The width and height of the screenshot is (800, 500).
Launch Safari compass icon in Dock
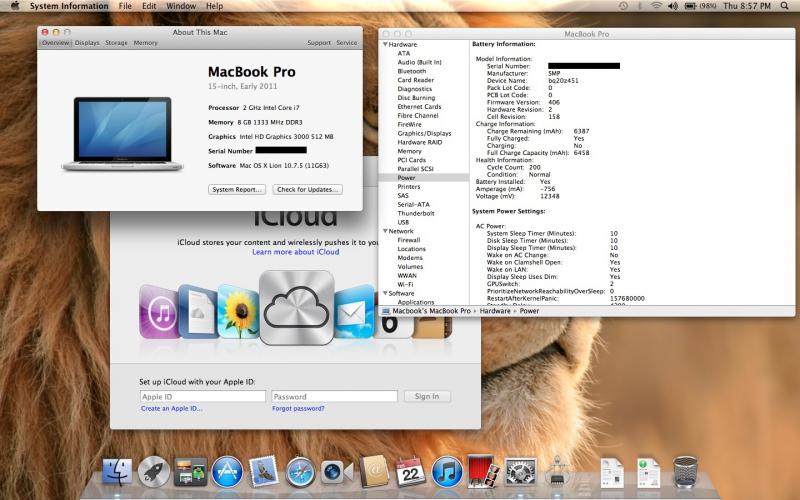[300, 471]
